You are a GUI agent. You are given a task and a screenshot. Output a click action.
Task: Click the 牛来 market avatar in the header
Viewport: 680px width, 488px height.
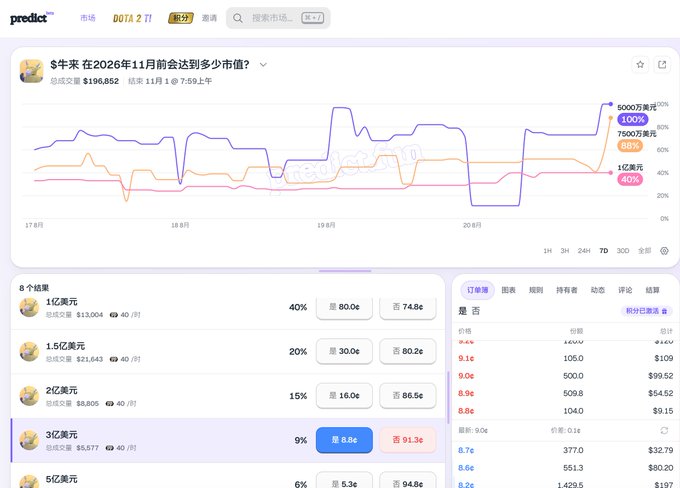point(31,71)
